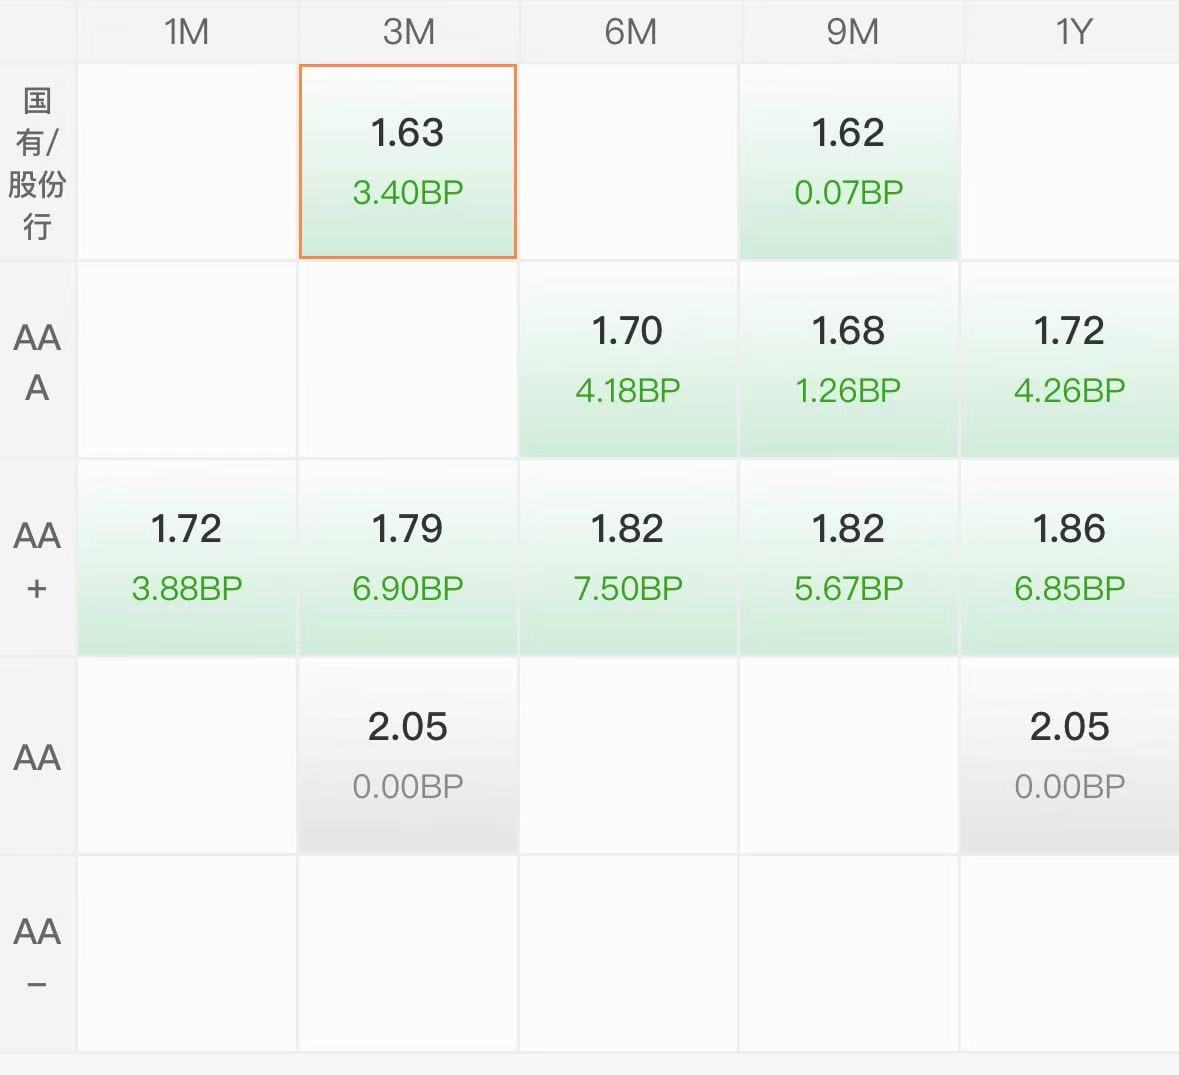This screenshot has height=1075, width=1179.
Task: Click the AA+ 6M cell with 7.50BP
Action: [628, 557]
